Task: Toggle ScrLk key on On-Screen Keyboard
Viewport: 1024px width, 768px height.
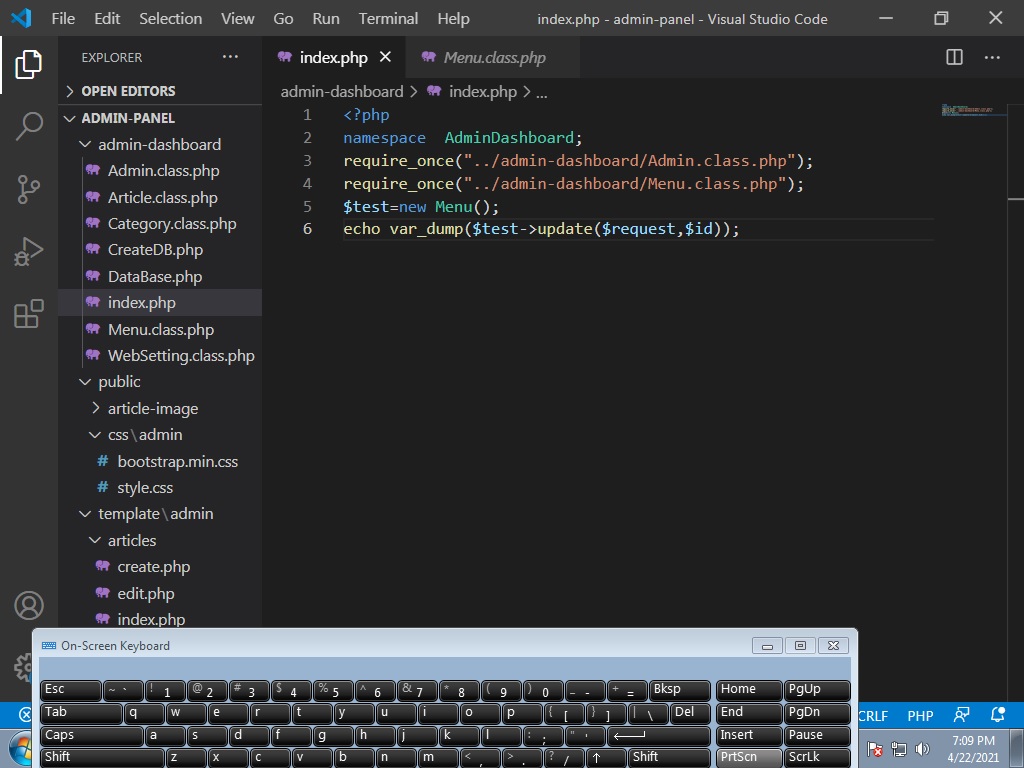Action: point(817,757)
